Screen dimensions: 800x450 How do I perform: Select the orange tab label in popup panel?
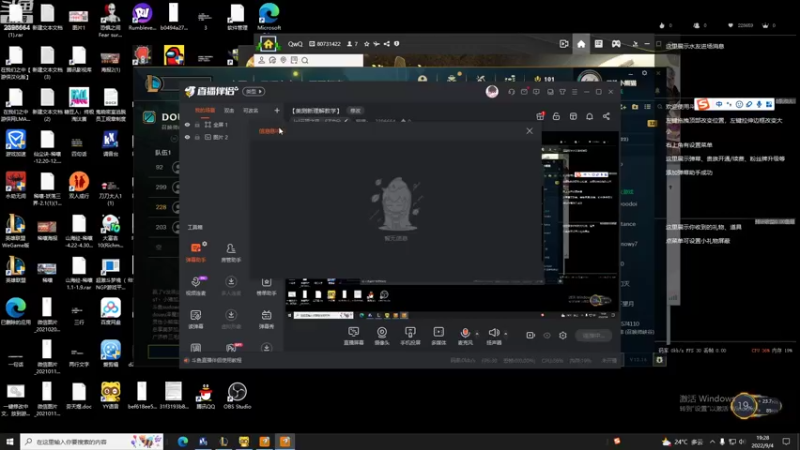269,131
